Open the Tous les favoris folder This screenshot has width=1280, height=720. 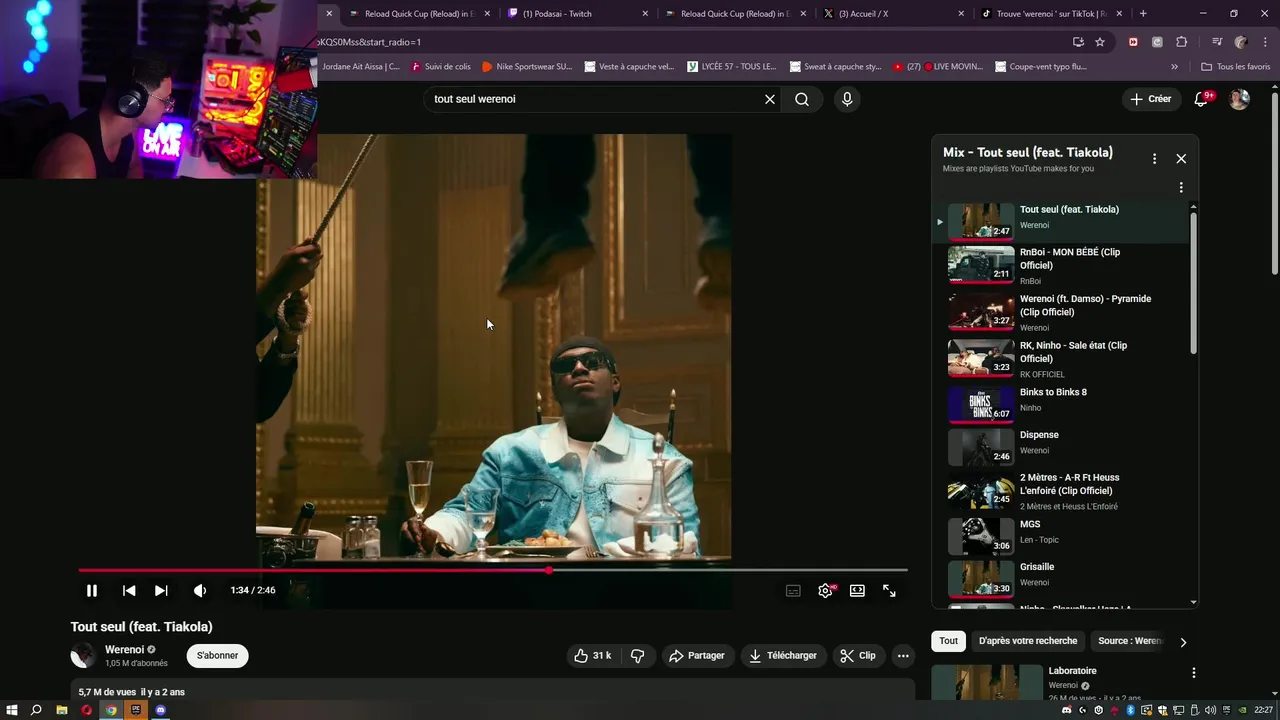[1236, 67]
